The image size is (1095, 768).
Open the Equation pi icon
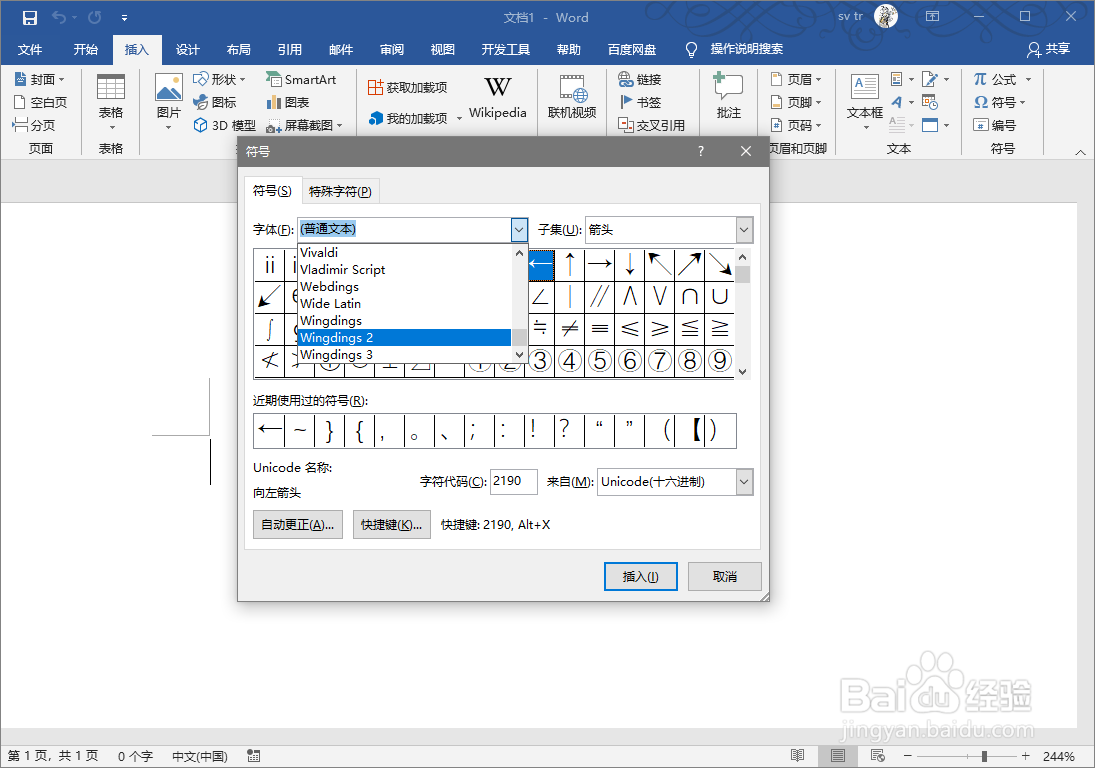click(x=980, y=79)
